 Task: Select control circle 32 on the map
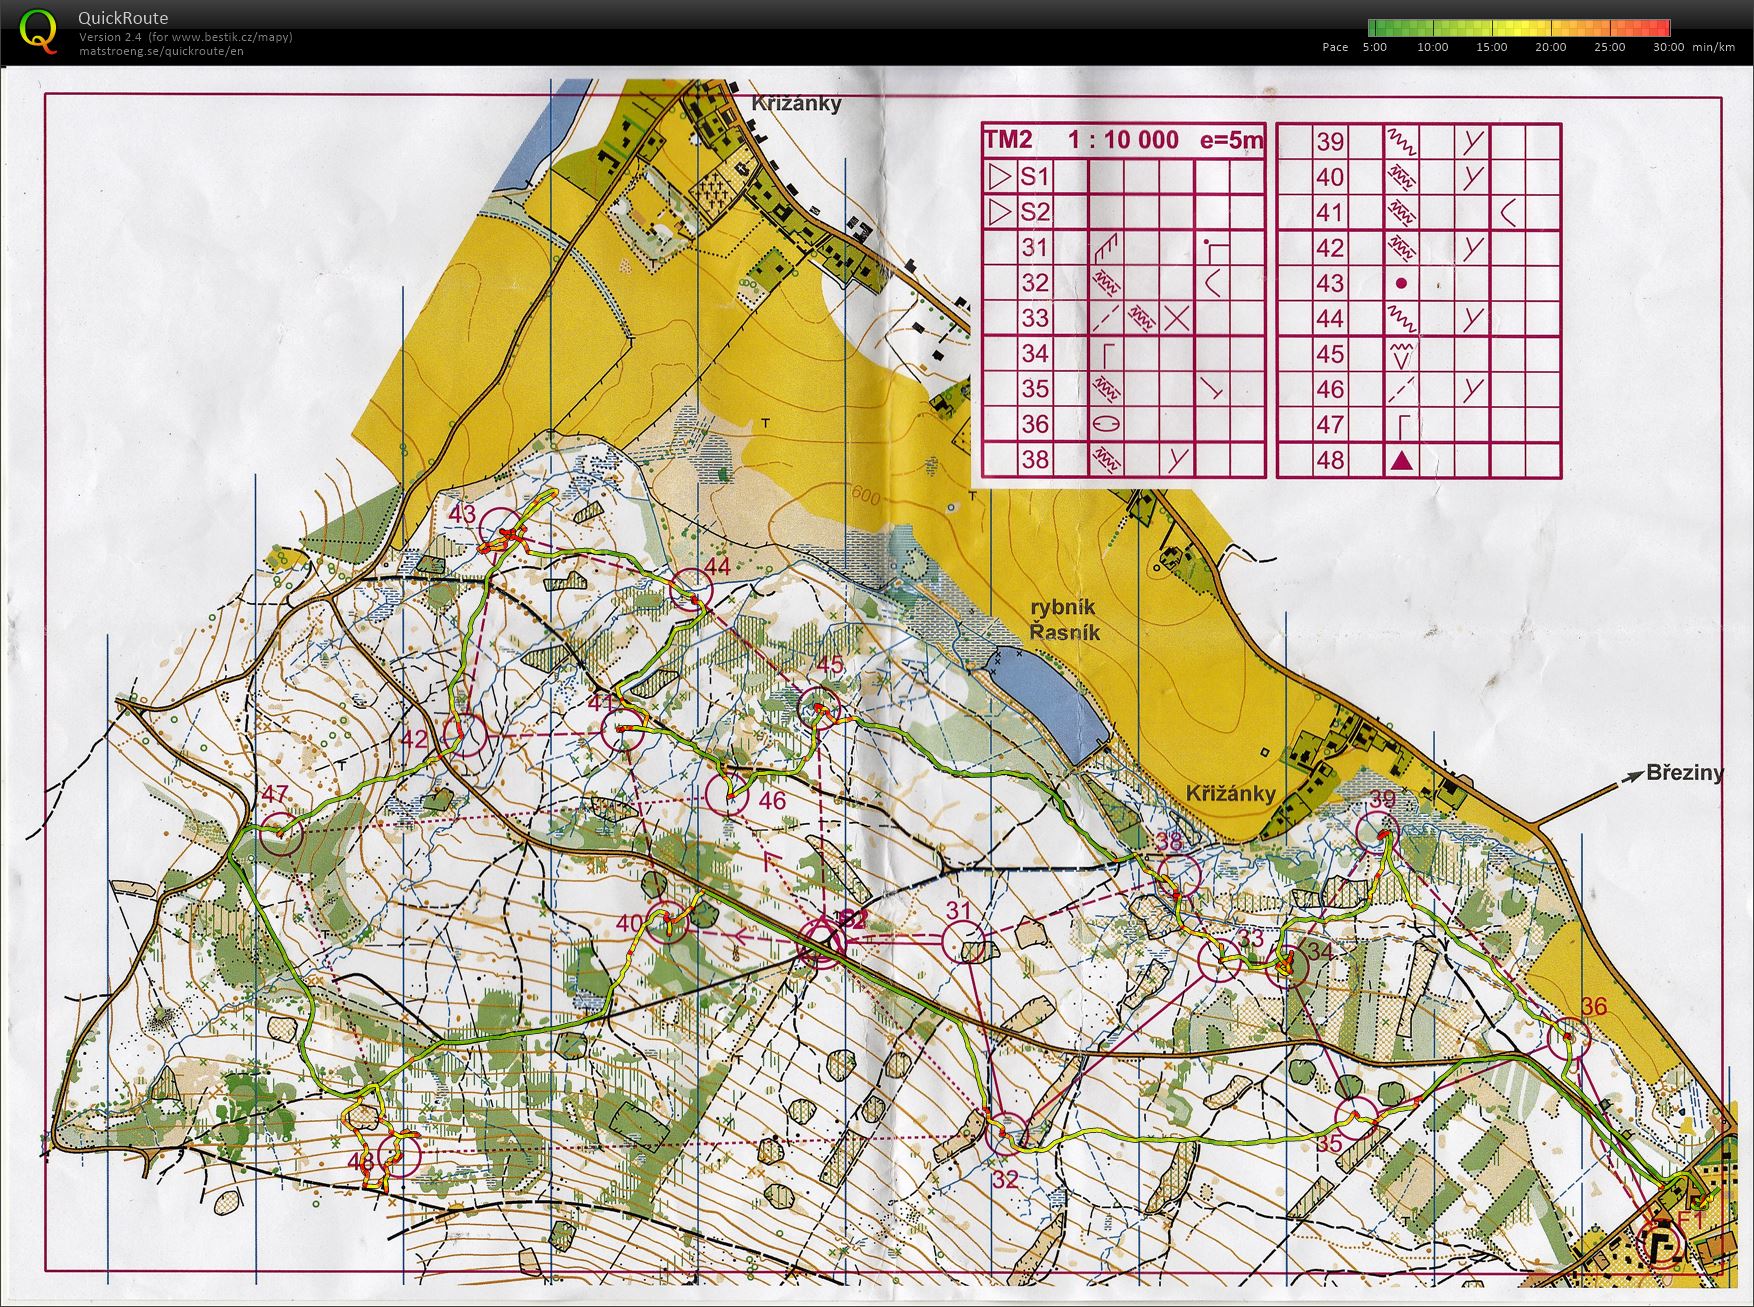point(1007,1134)
